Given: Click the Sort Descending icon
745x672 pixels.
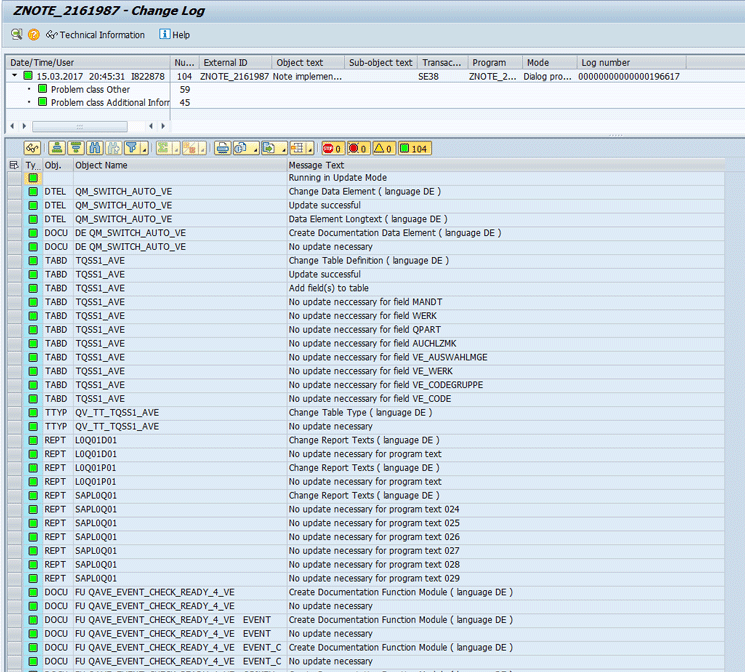Looking at the screenshot, I should (x=76, y=148).
